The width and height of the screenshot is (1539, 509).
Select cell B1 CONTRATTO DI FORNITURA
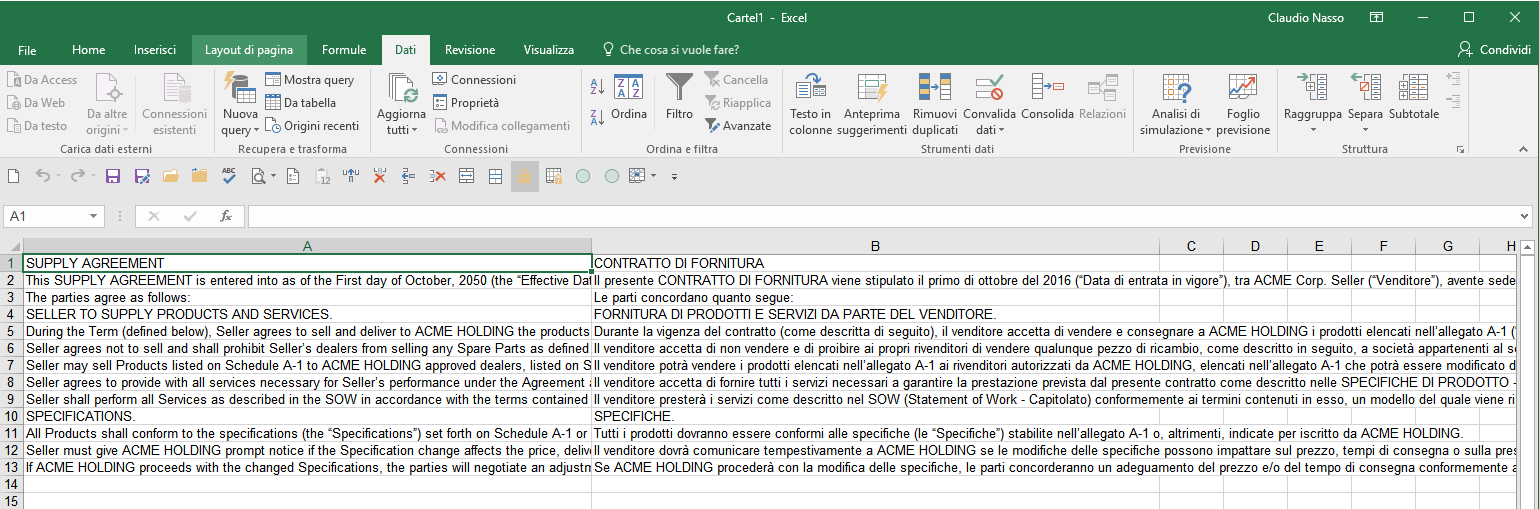875,263
